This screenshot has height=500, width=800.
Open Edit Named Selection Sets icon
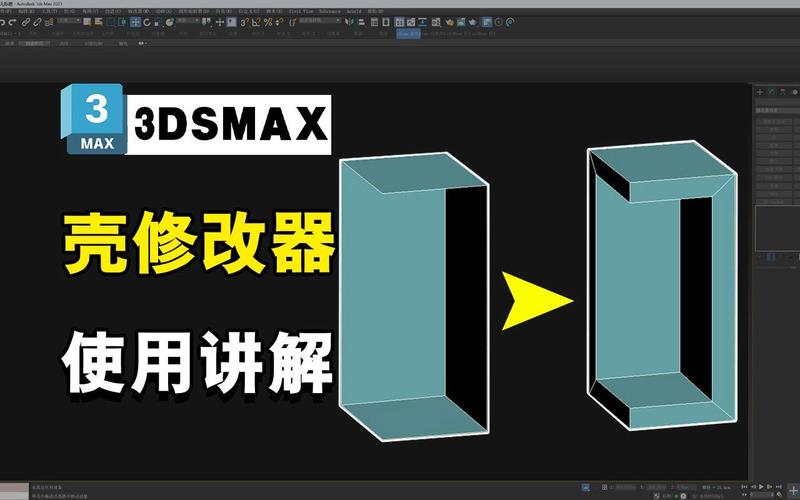point(292,22)
